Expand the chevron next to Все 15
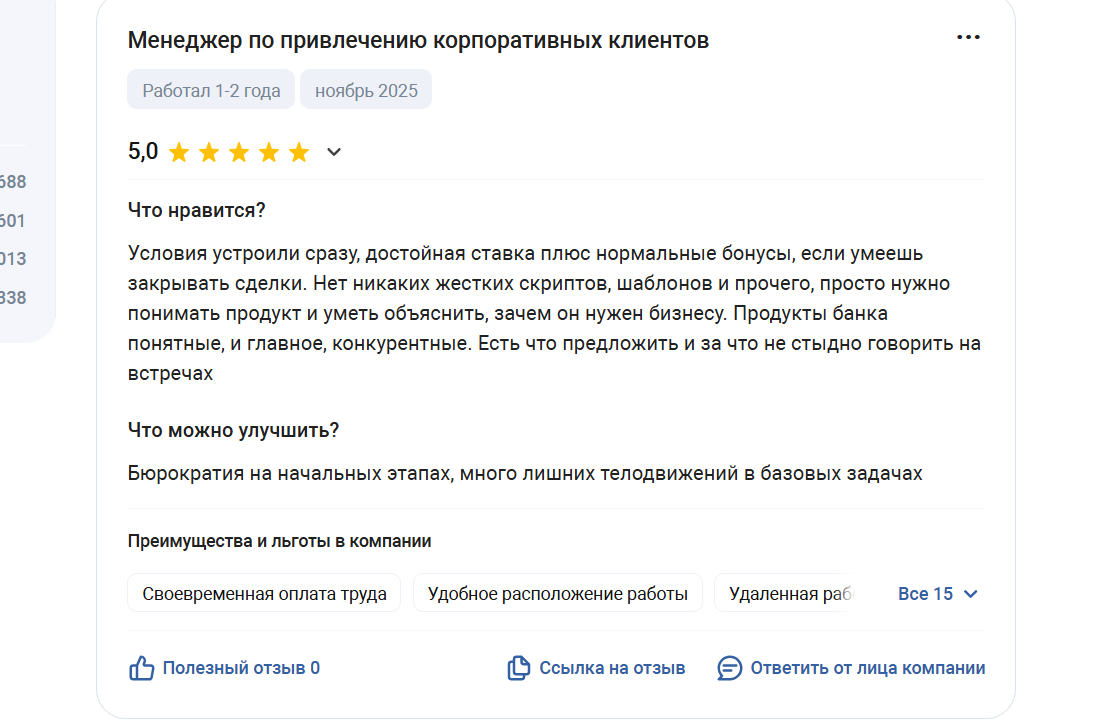The height and width of the screenshot is (726, 1104). [x=971, y=594]
